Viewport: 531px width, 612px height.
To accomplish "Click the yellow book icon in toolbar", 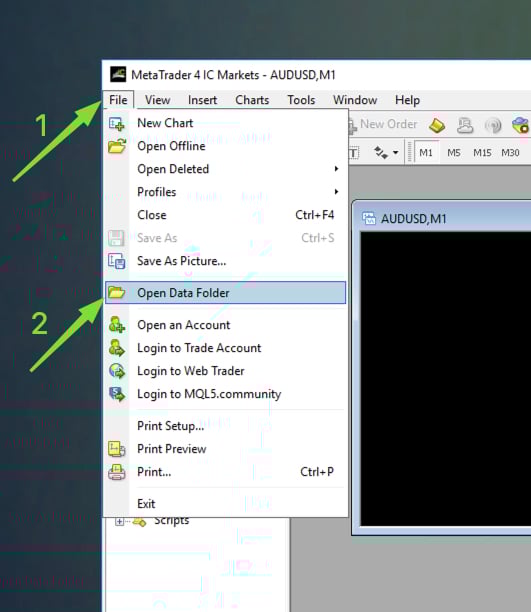I will point(437,125).
